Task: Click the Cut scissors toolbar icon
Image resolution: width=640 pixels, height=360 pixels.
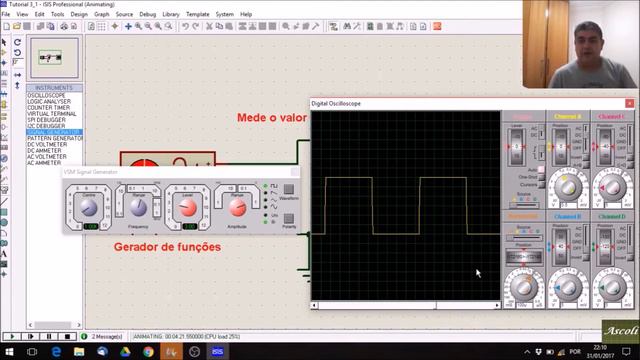Action: coord(209,27)
